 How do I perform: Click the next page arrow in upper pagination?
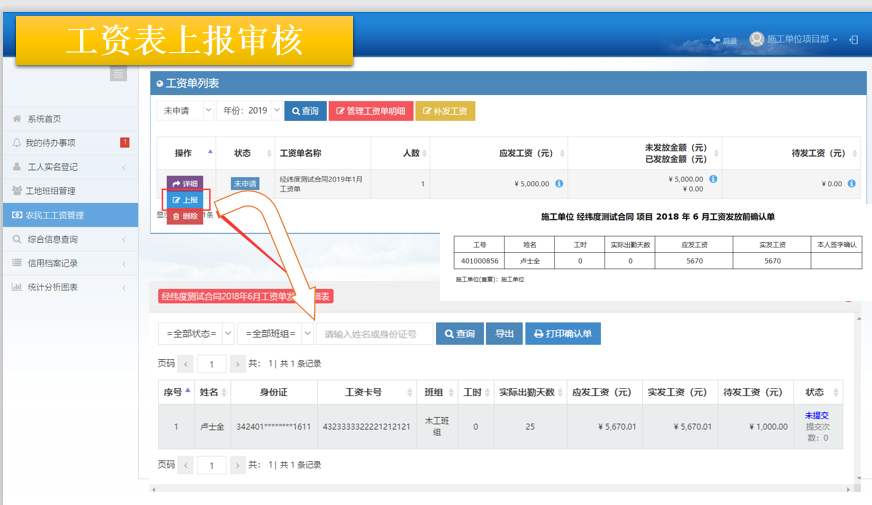[237, 364]
